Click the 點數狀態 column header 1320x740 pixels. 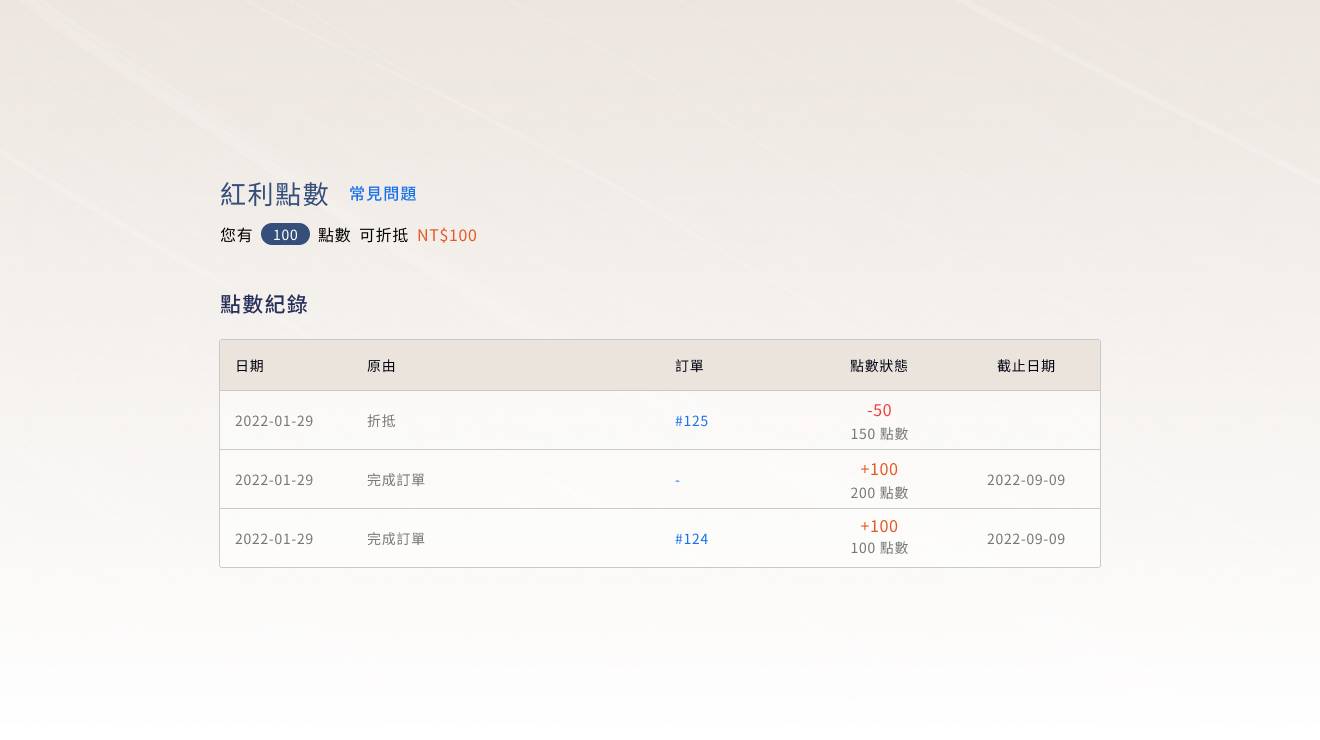coord(879,366)
